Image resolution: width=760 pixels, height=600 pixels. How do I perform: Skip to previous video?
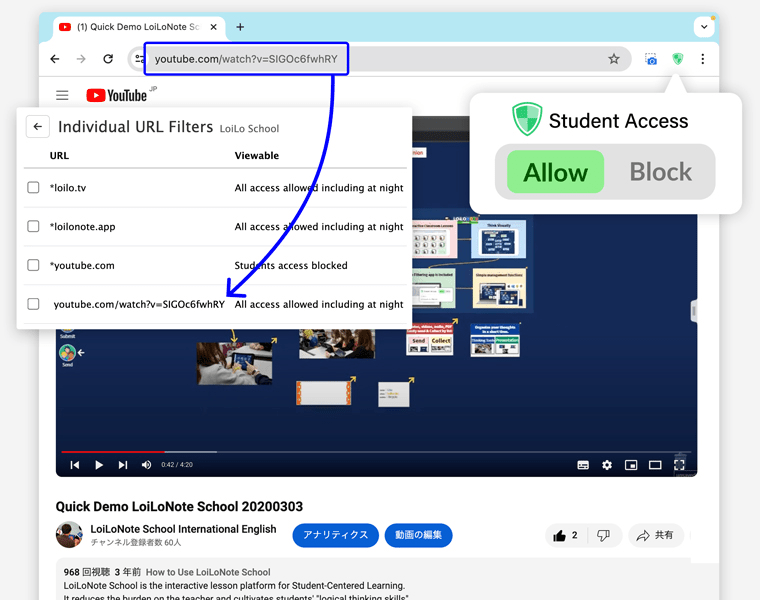point(75,465)
